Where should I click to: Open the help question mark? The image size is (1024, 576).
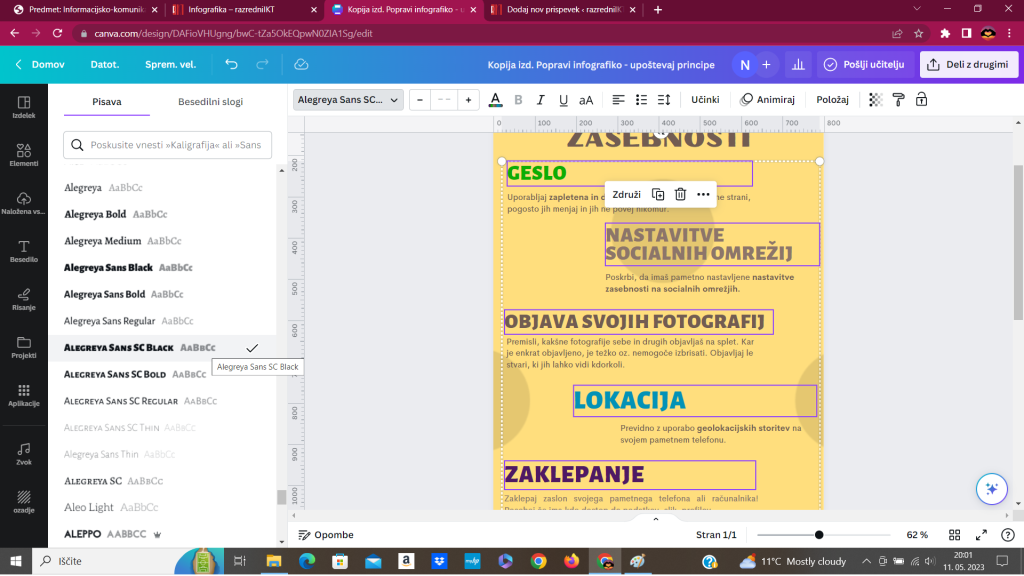(x=1008, y=535)
